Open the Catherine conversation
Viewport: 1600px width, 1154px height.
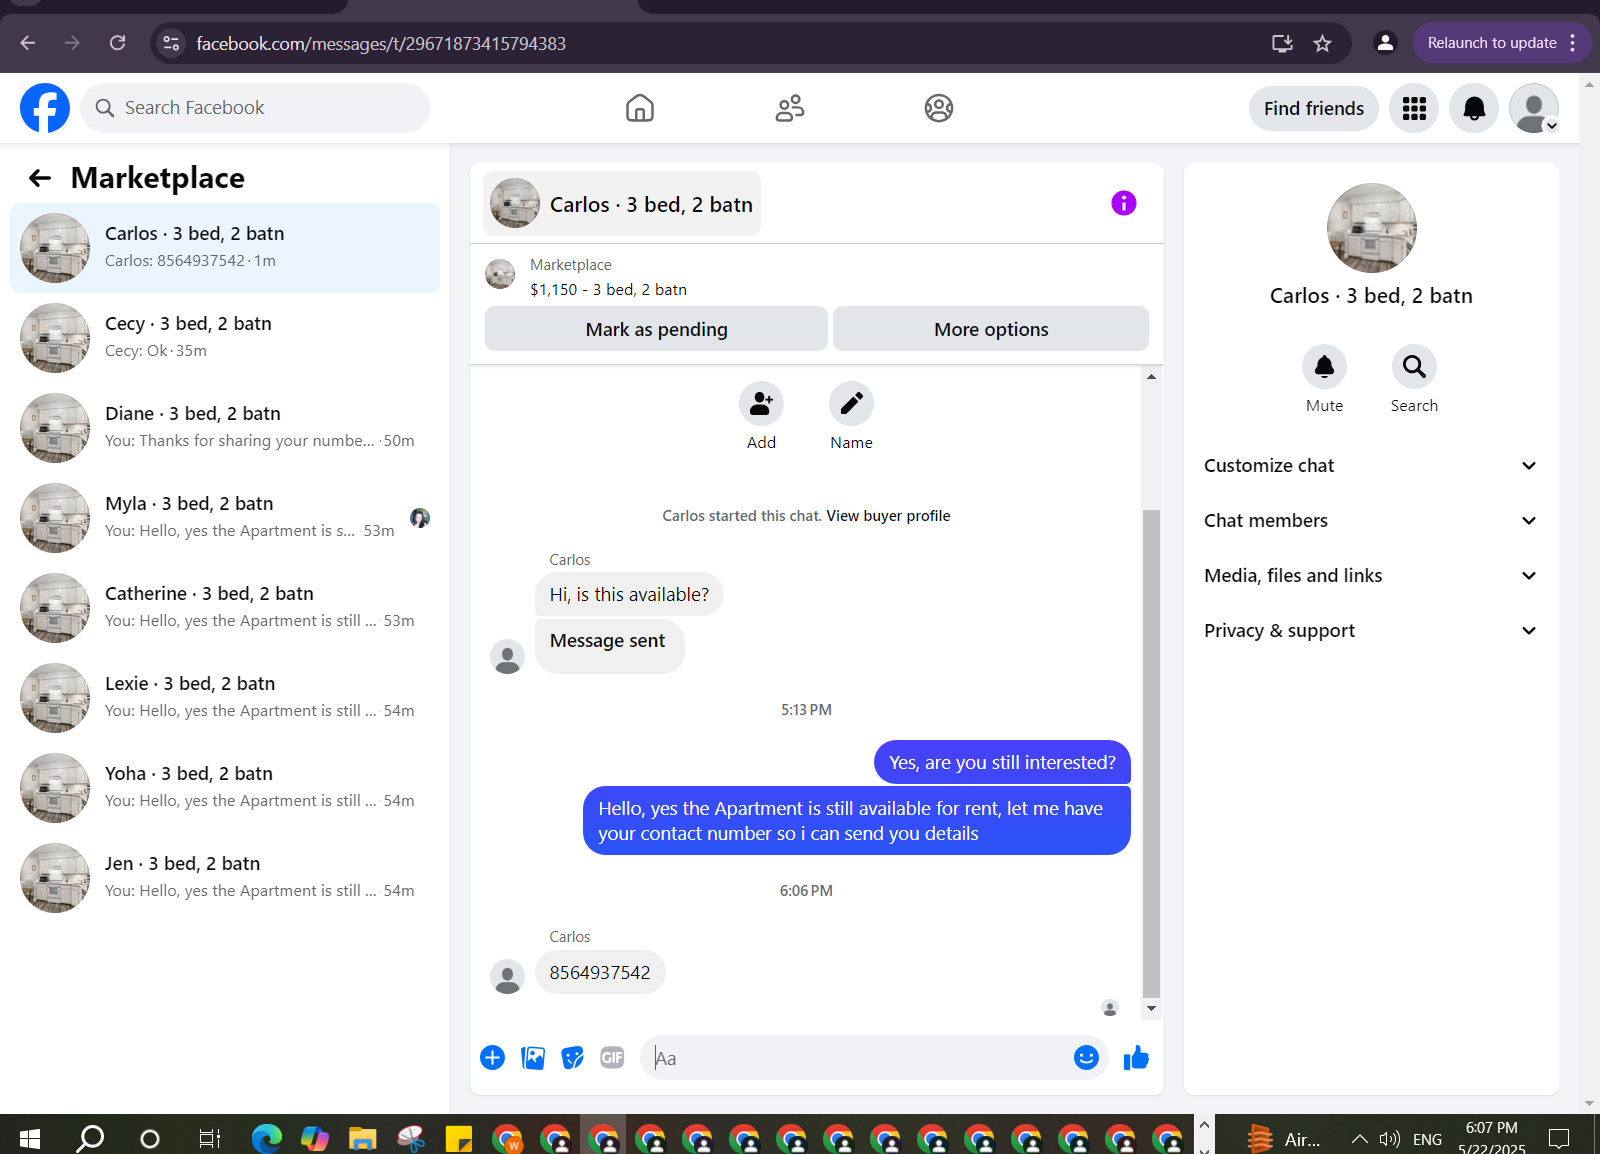click(225, 608)
